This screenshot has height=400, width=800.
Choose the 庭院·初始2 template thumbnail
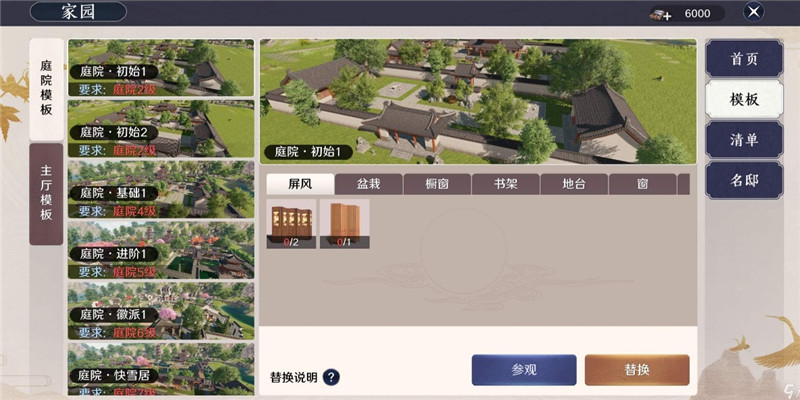[x=161, y=129]
